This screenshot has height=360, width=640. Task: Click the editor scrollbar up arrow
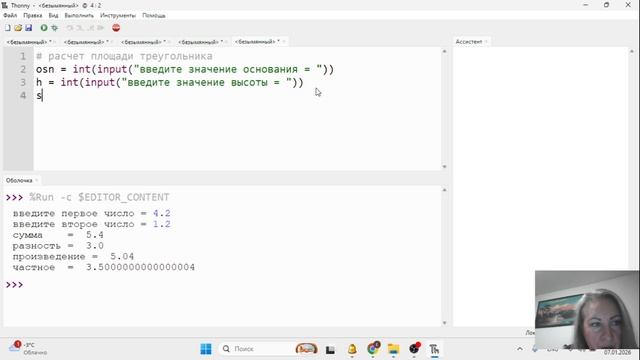[444, 51]
